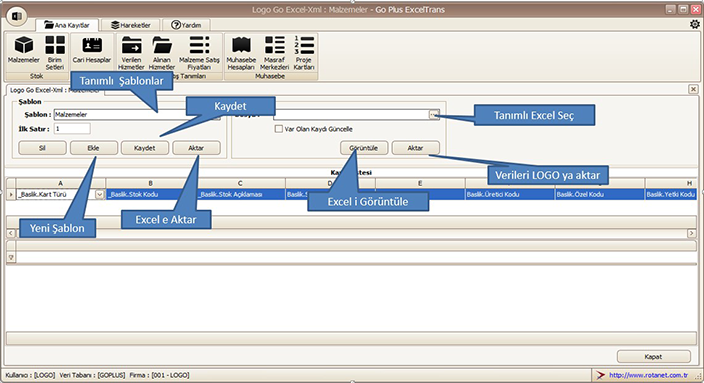
Task: Click the Sil button
Action: coord(42,148)
